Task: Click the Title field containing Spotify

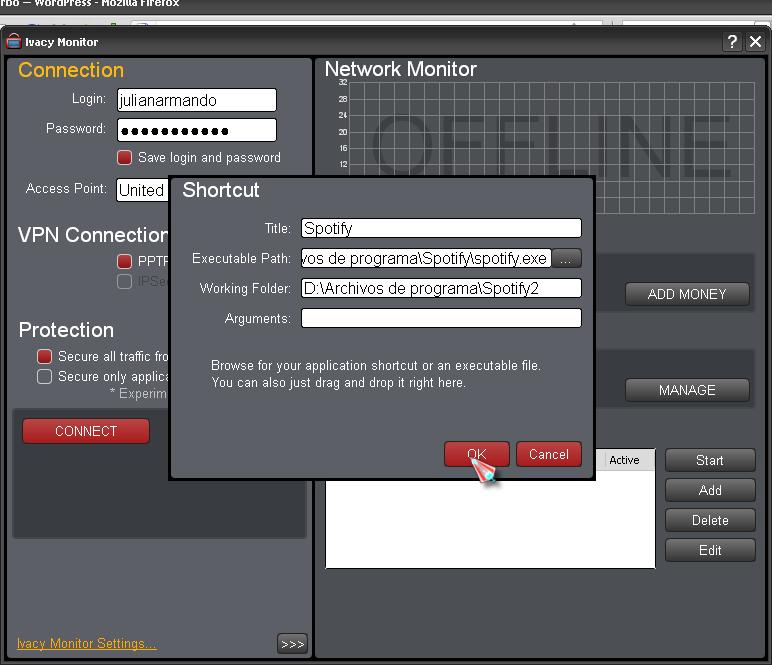Action: (x=441, y=228)
